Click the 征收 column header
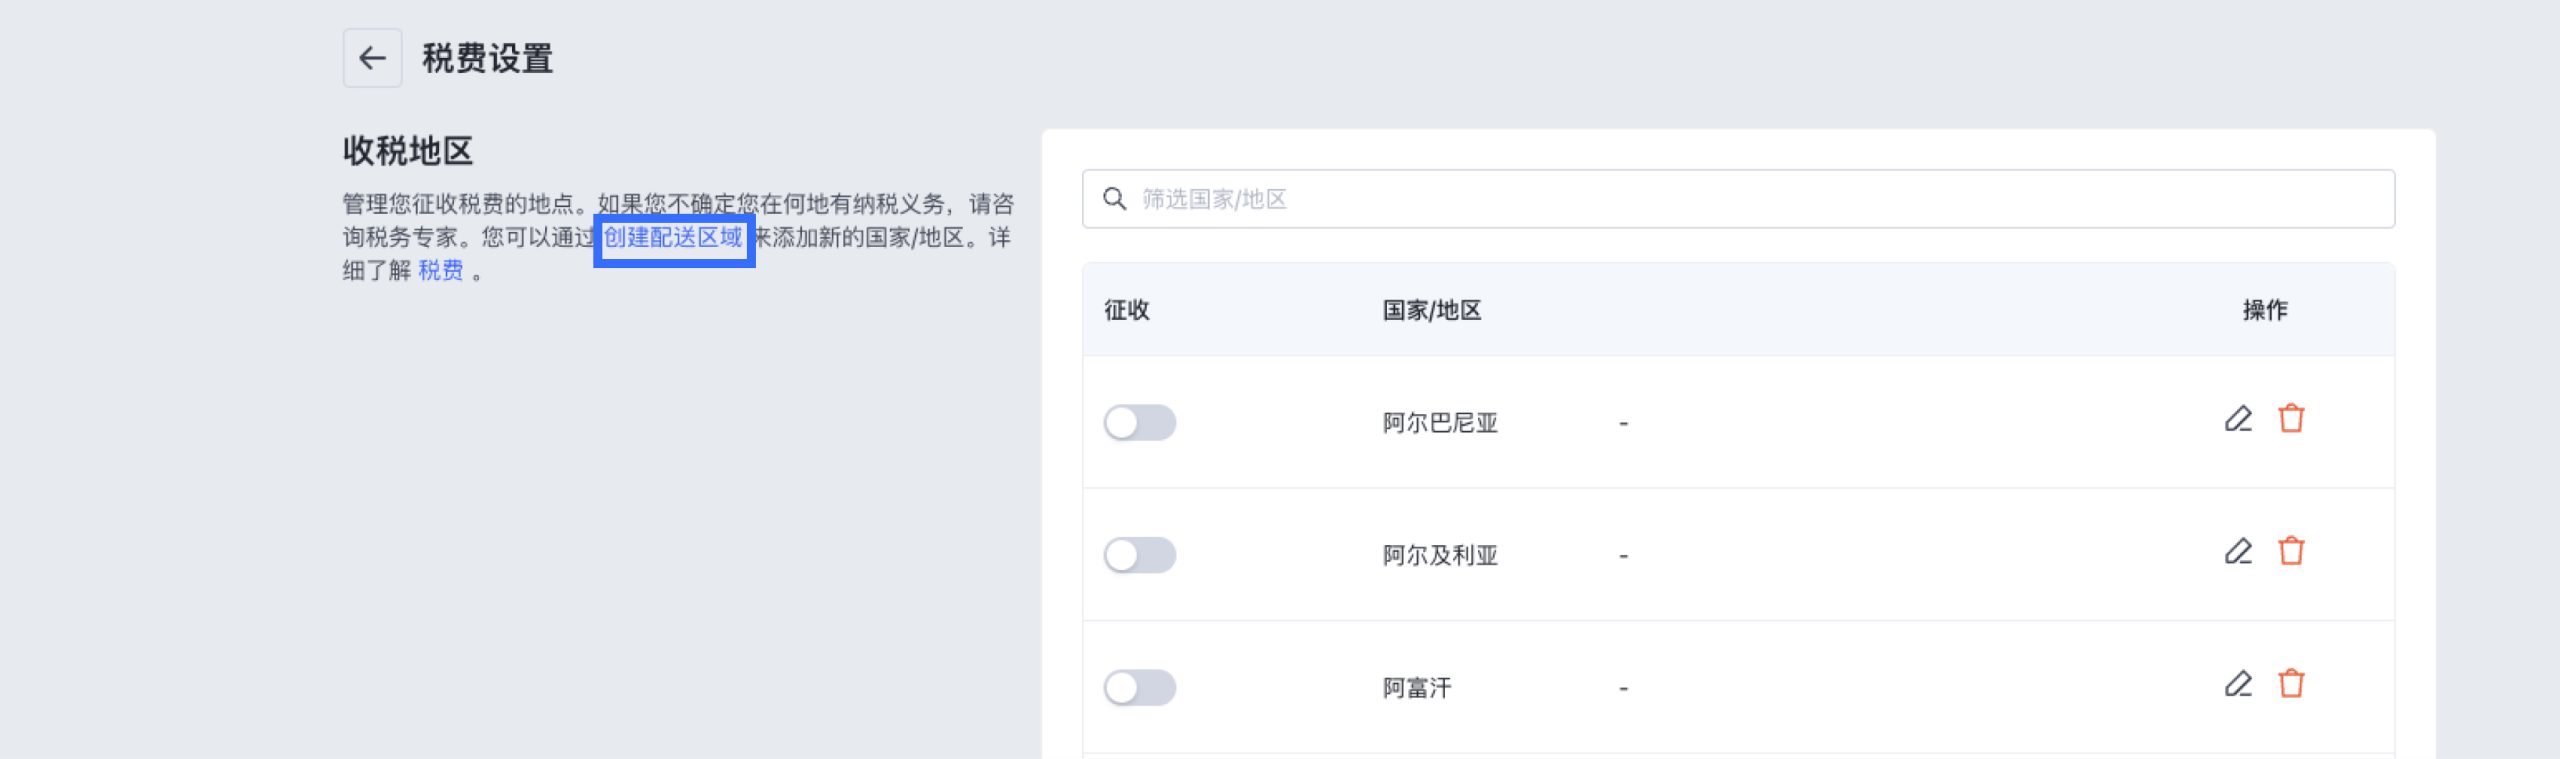 [x=1127, y=311]
